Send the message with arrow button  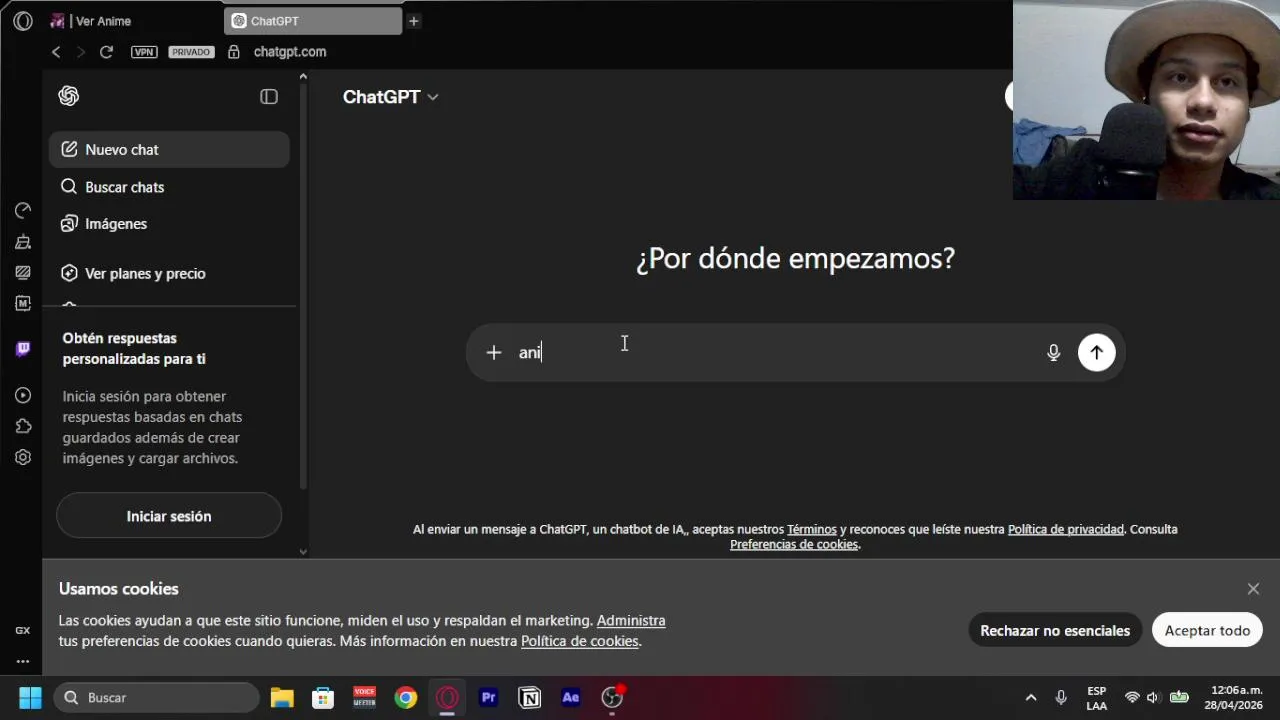pos(1096,352)
